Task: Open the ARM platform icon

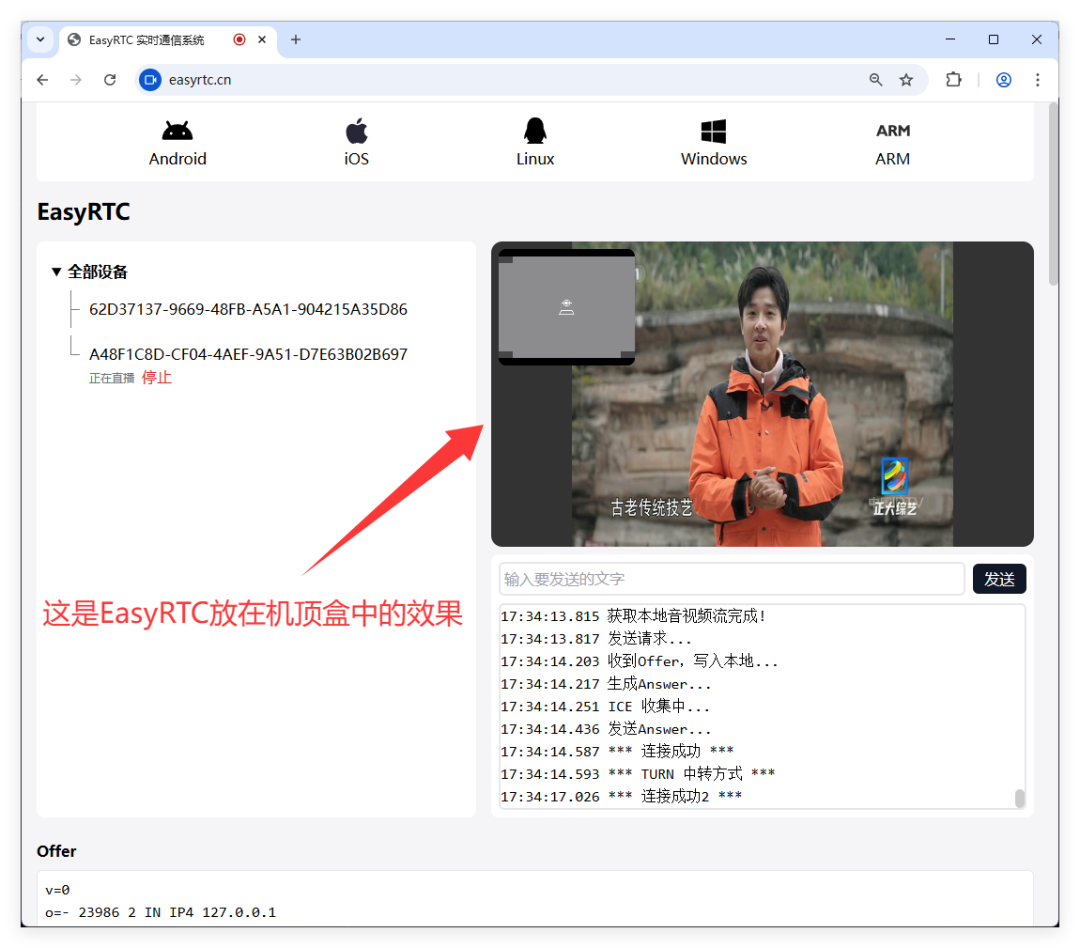Action: 893,130
